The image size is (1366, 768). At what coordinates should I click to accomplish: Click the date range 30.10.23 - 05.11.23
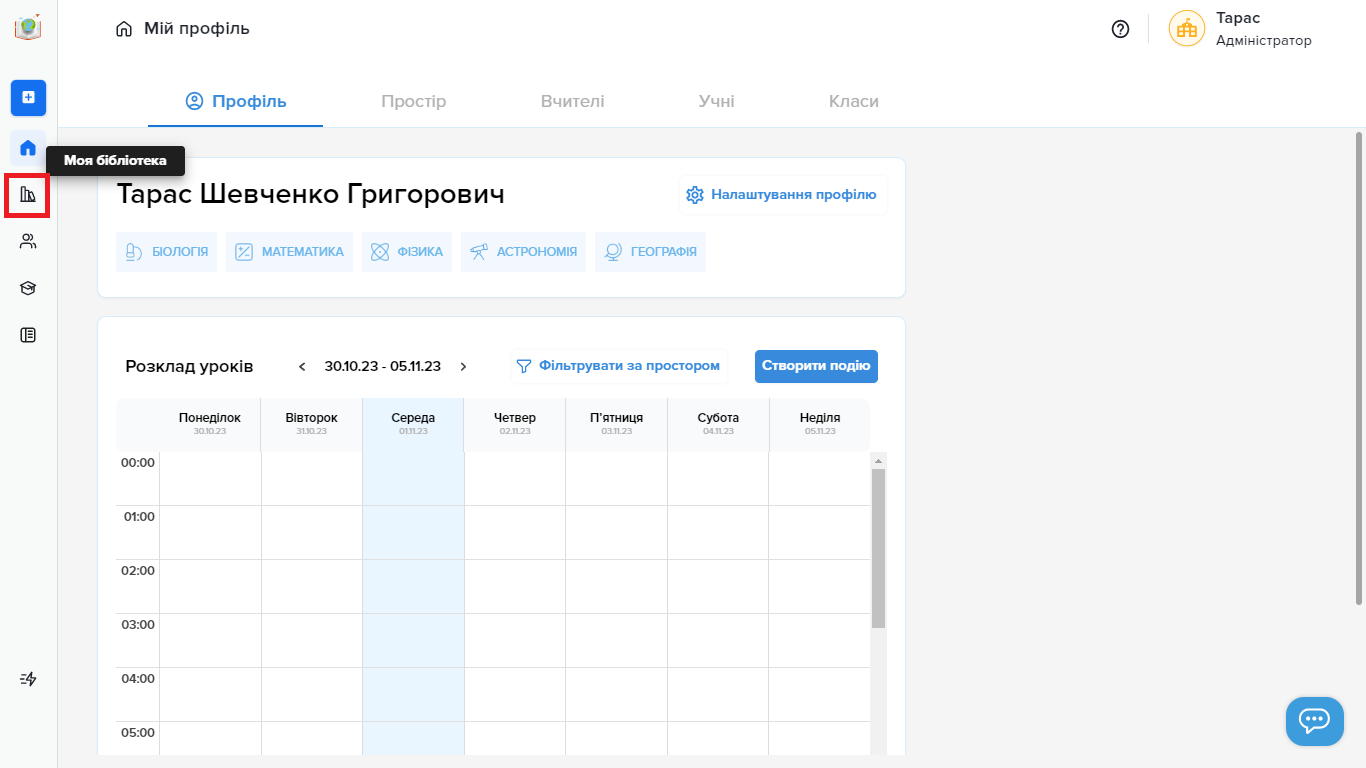point(383,366)
